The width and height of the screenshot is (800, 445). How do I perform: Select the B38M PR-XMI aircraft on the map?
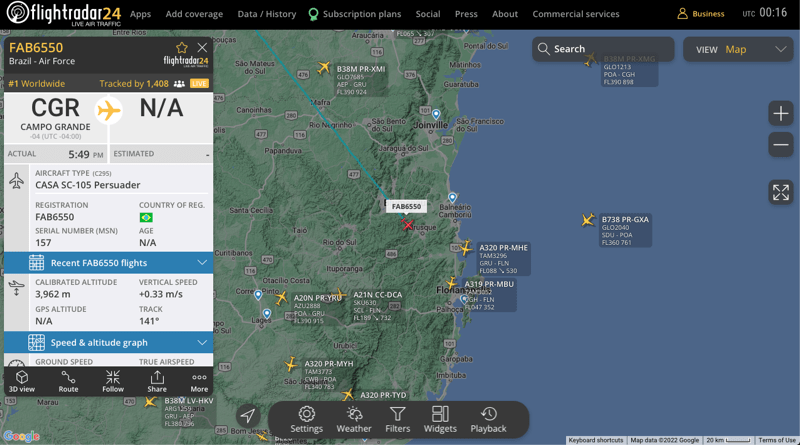click(x=323, y=67)
